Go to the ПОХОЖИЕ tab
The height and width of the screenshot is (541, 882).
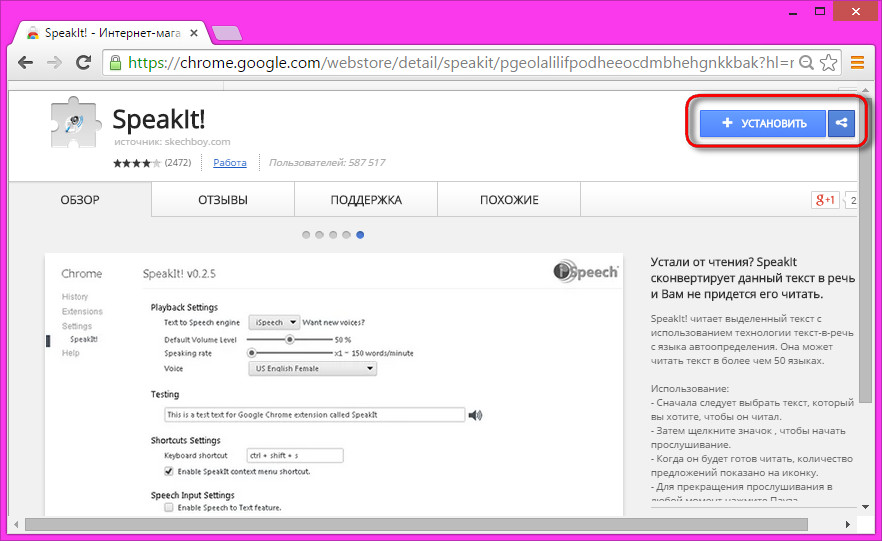[509, 200]
